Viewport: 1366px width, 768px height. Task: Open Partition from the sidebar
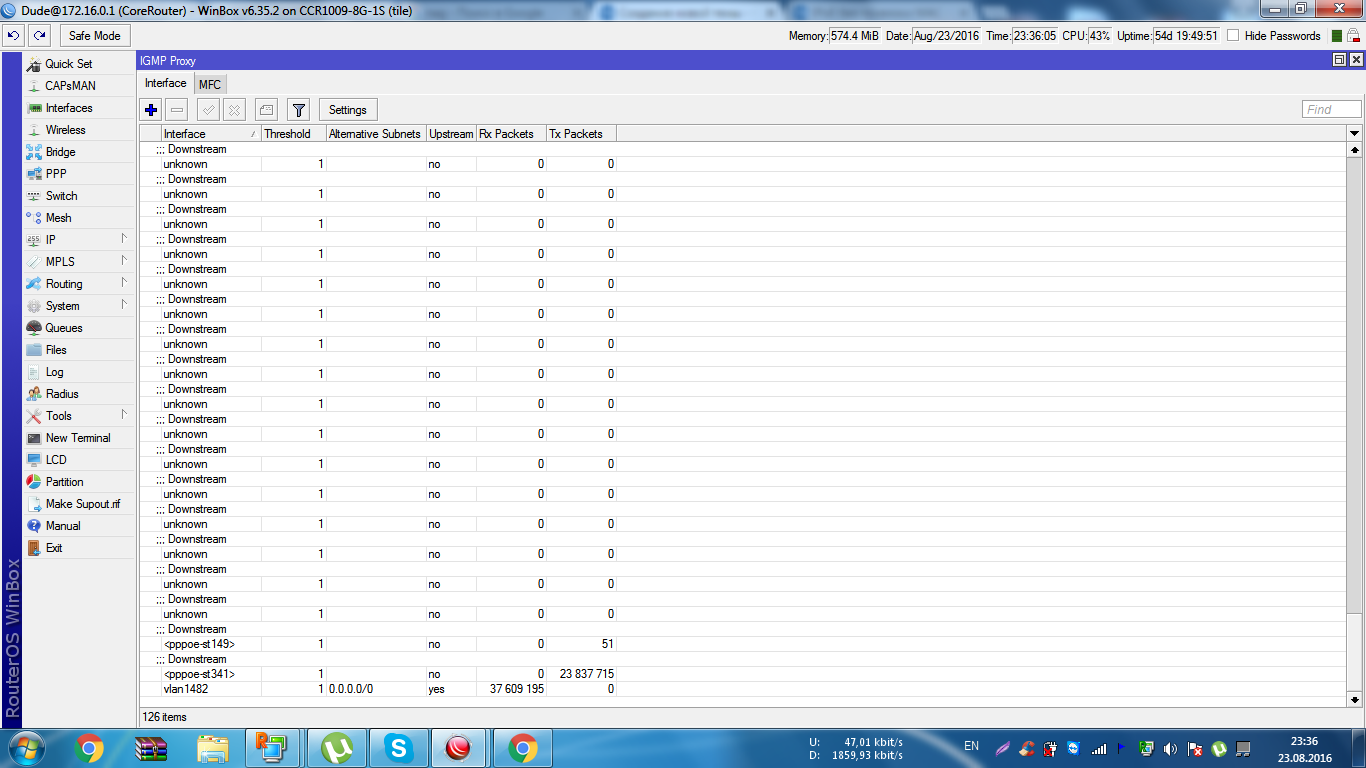coord(79,482)
